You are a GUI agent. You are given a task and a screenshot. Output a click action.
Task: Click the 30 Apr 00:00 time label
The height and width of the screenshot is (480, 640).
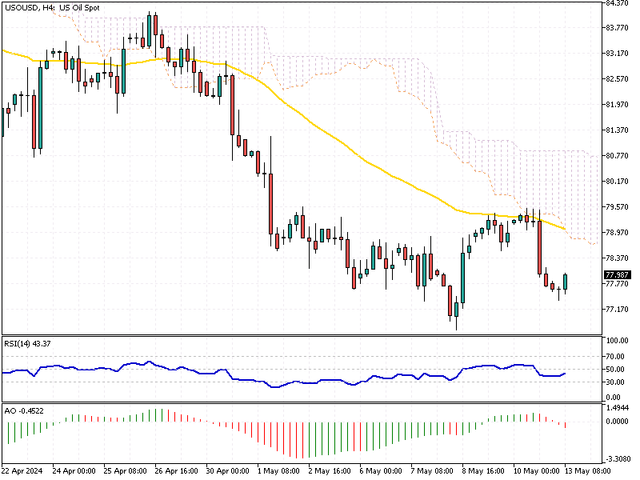pyautogui.click(x=227, y=471)
